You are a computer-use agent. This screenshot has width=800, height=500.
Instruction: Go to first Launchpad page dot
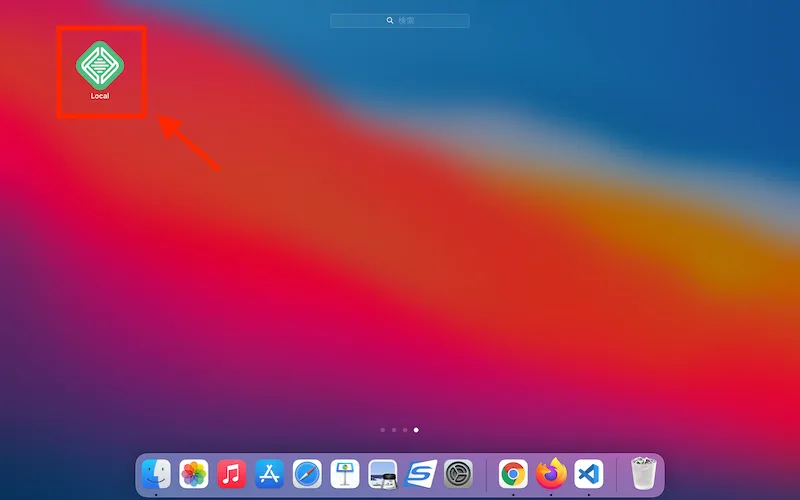383,430
